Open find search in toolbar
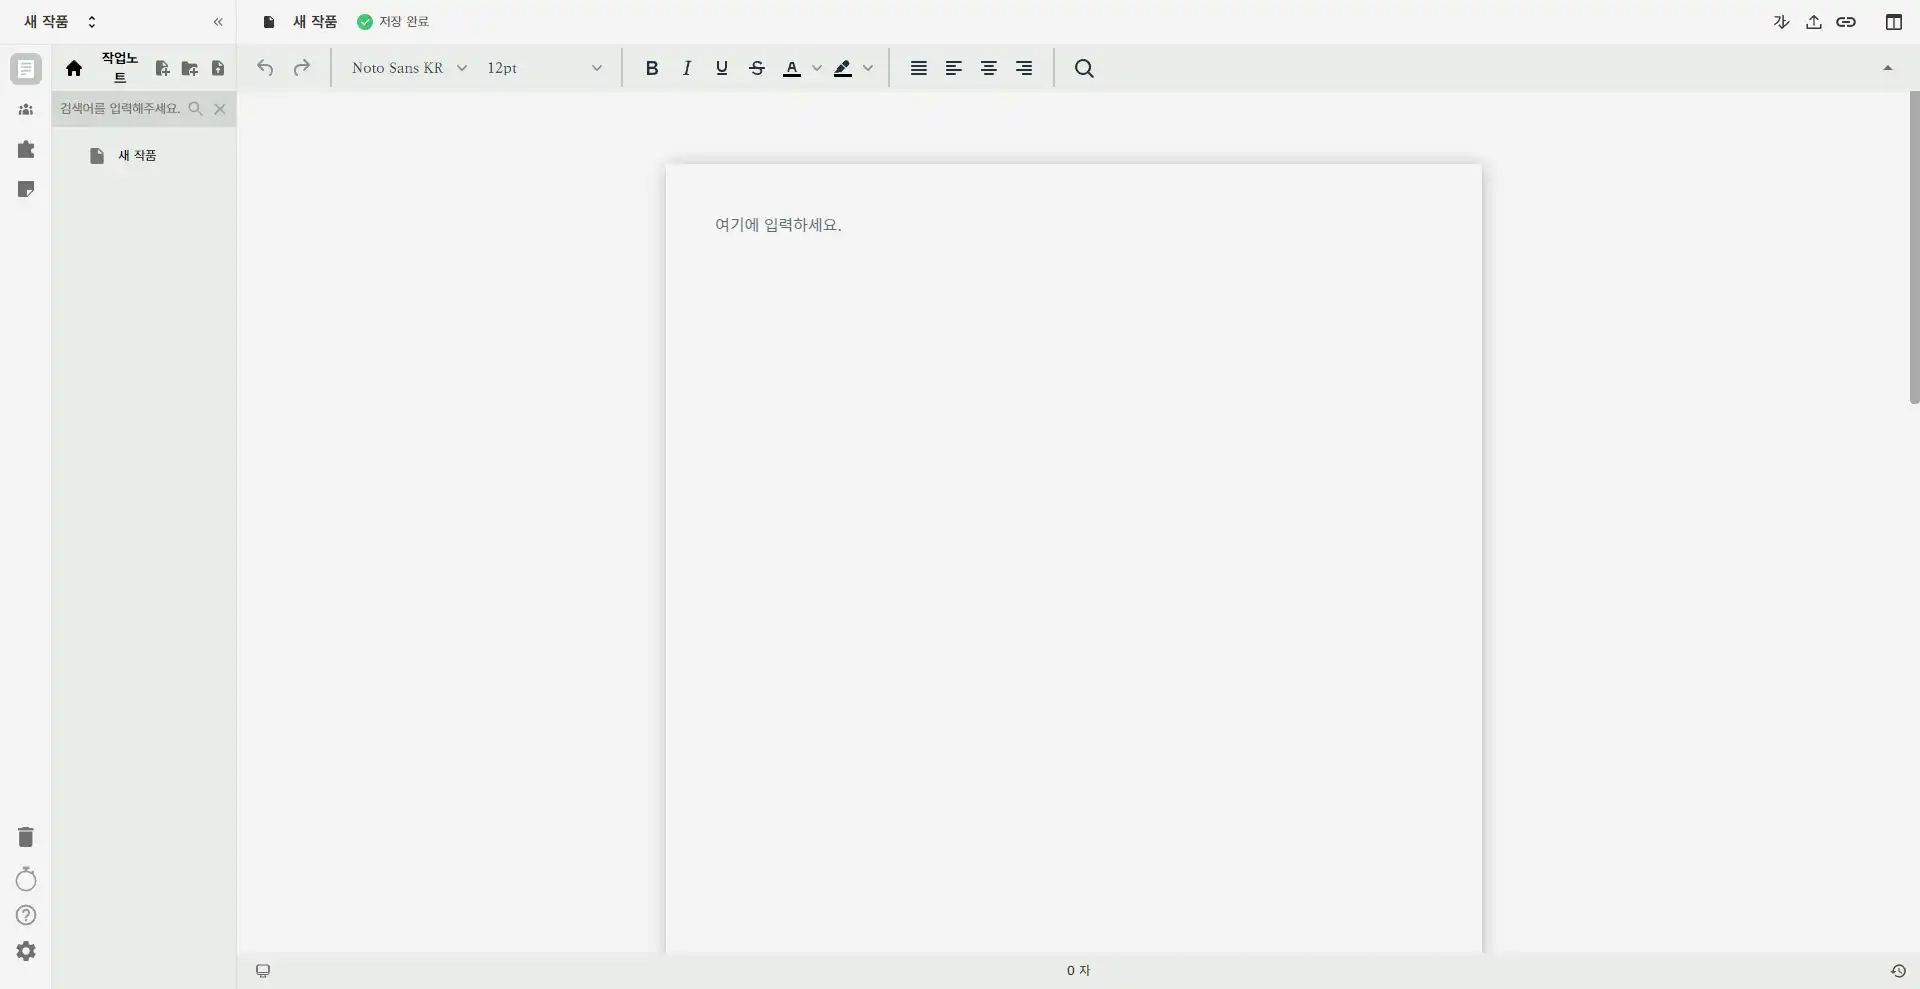This screenshot has height=989, width=1920. (1084, 68)
